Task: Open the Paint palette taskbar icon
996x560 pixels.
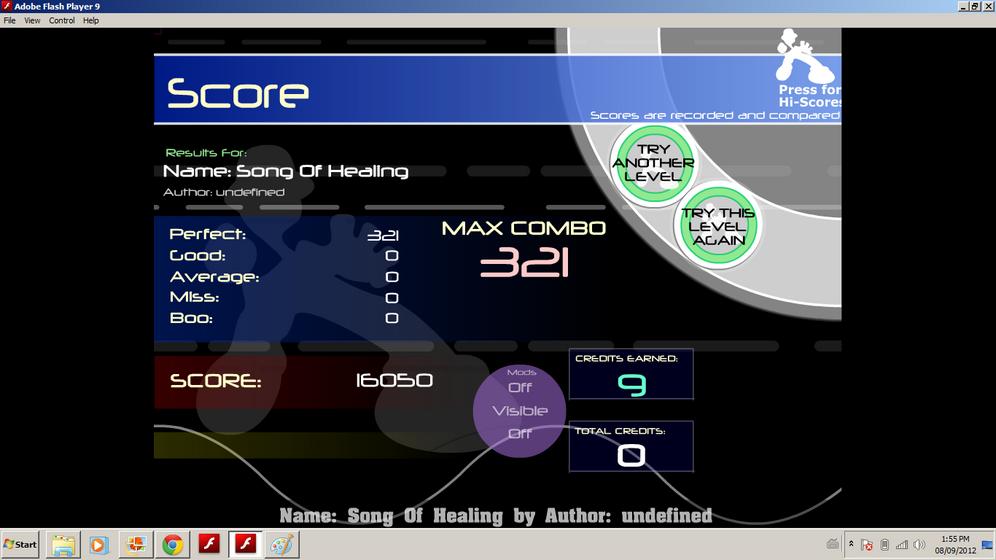Action: tap(282, 545)
